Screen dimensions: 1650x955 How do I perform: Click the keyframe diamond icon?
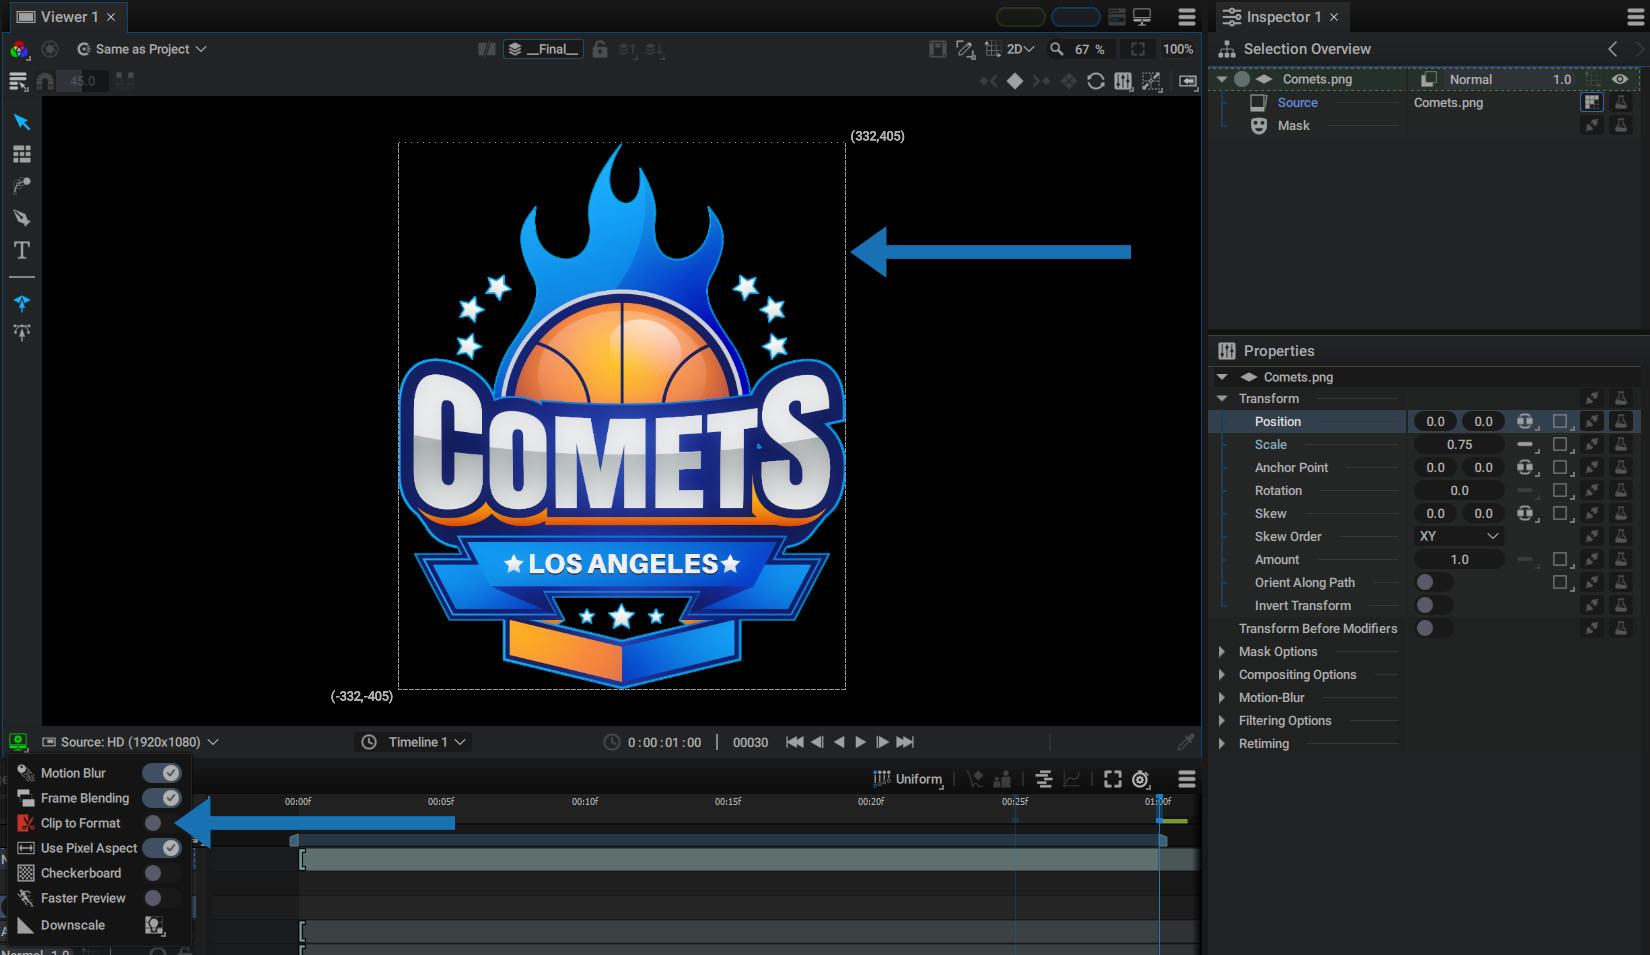pyautogui.click(x=1015, y=81)
